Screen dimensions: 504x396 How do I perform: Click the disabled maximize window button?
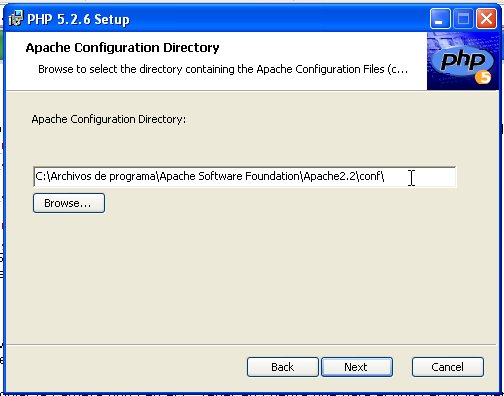tap(463, 19)
